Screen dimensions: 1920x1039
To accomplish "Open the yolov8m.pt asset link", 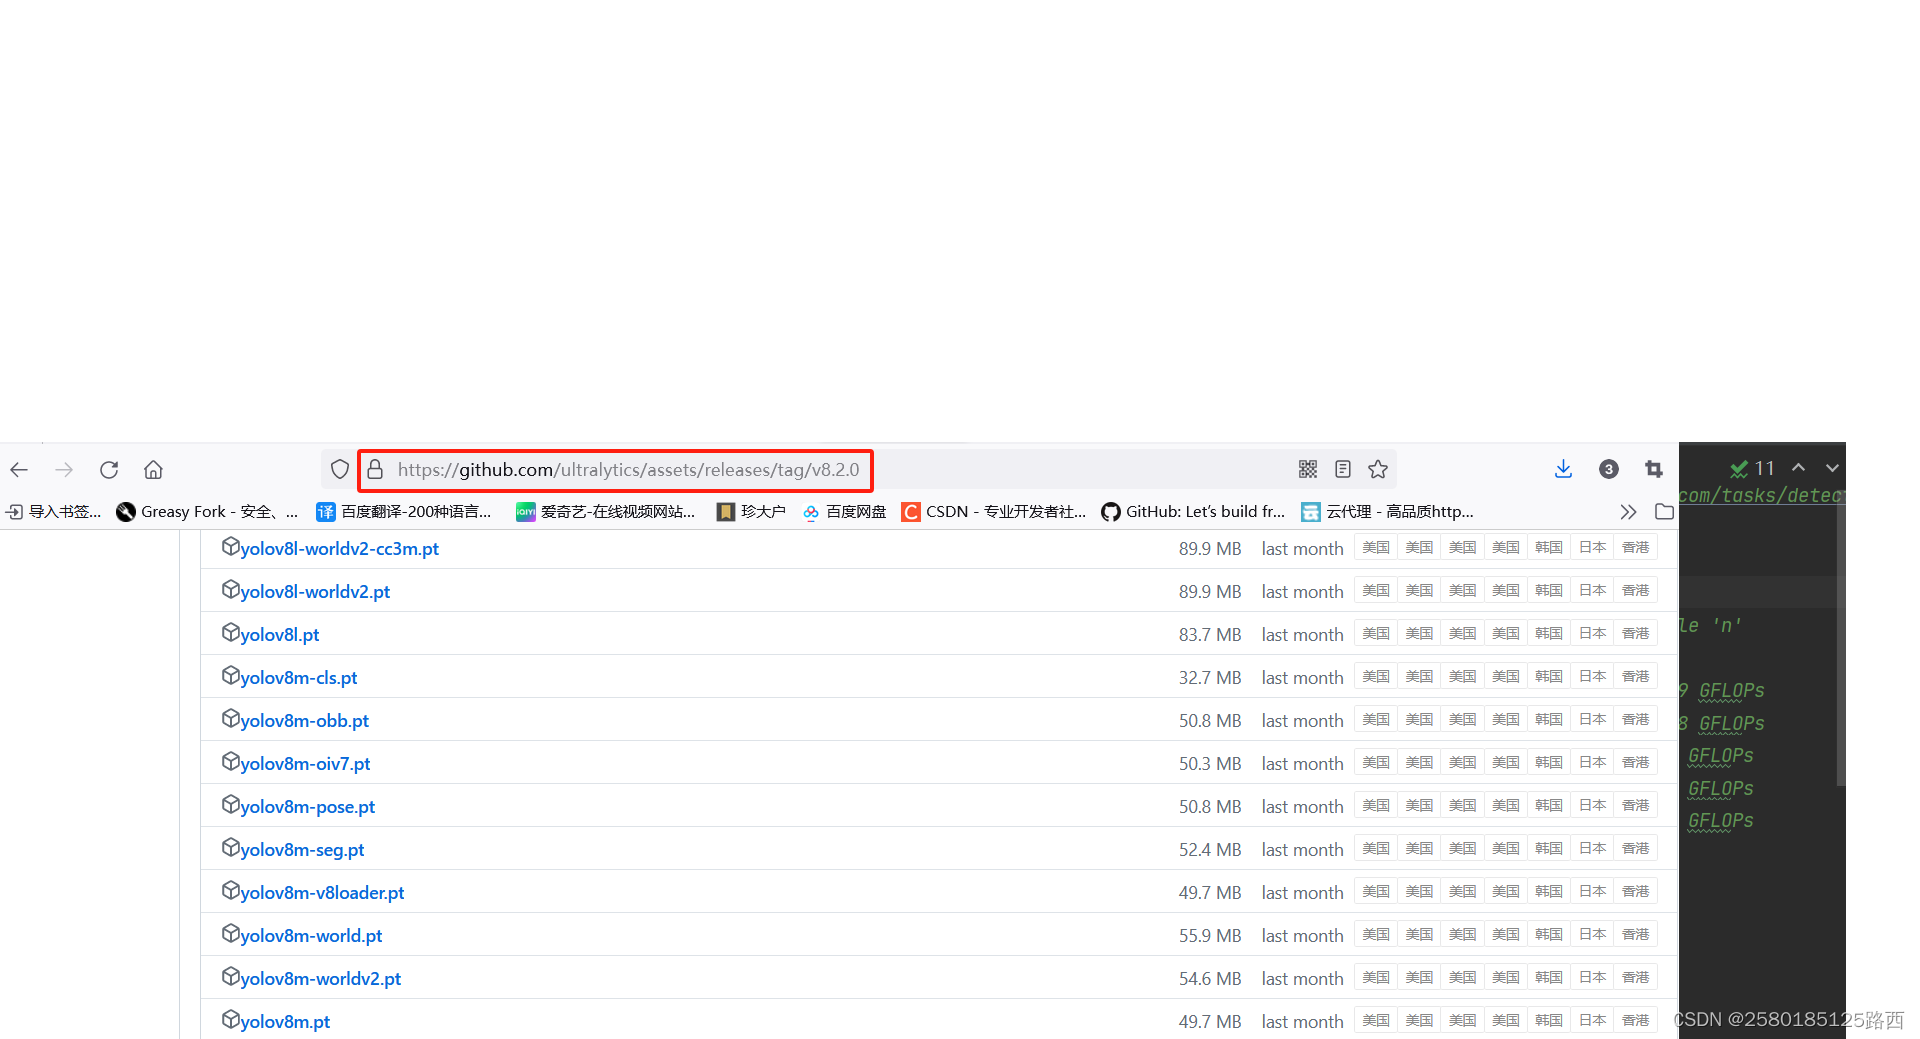I will tap(285, 1022).
